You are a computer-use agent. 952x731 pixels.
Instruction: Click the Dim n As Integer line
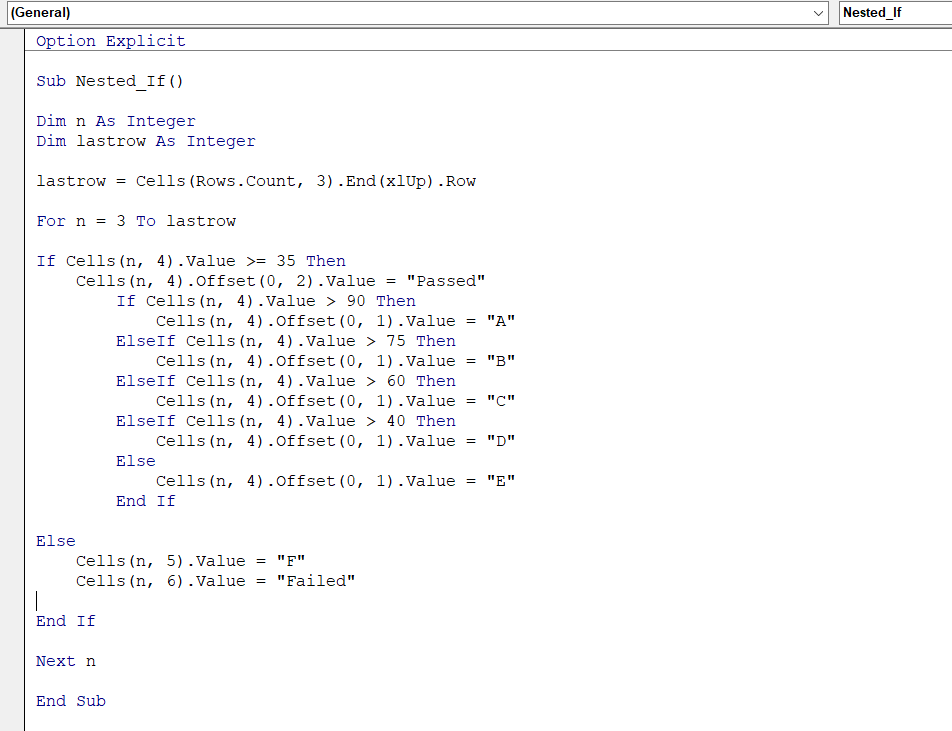point(116,121)
